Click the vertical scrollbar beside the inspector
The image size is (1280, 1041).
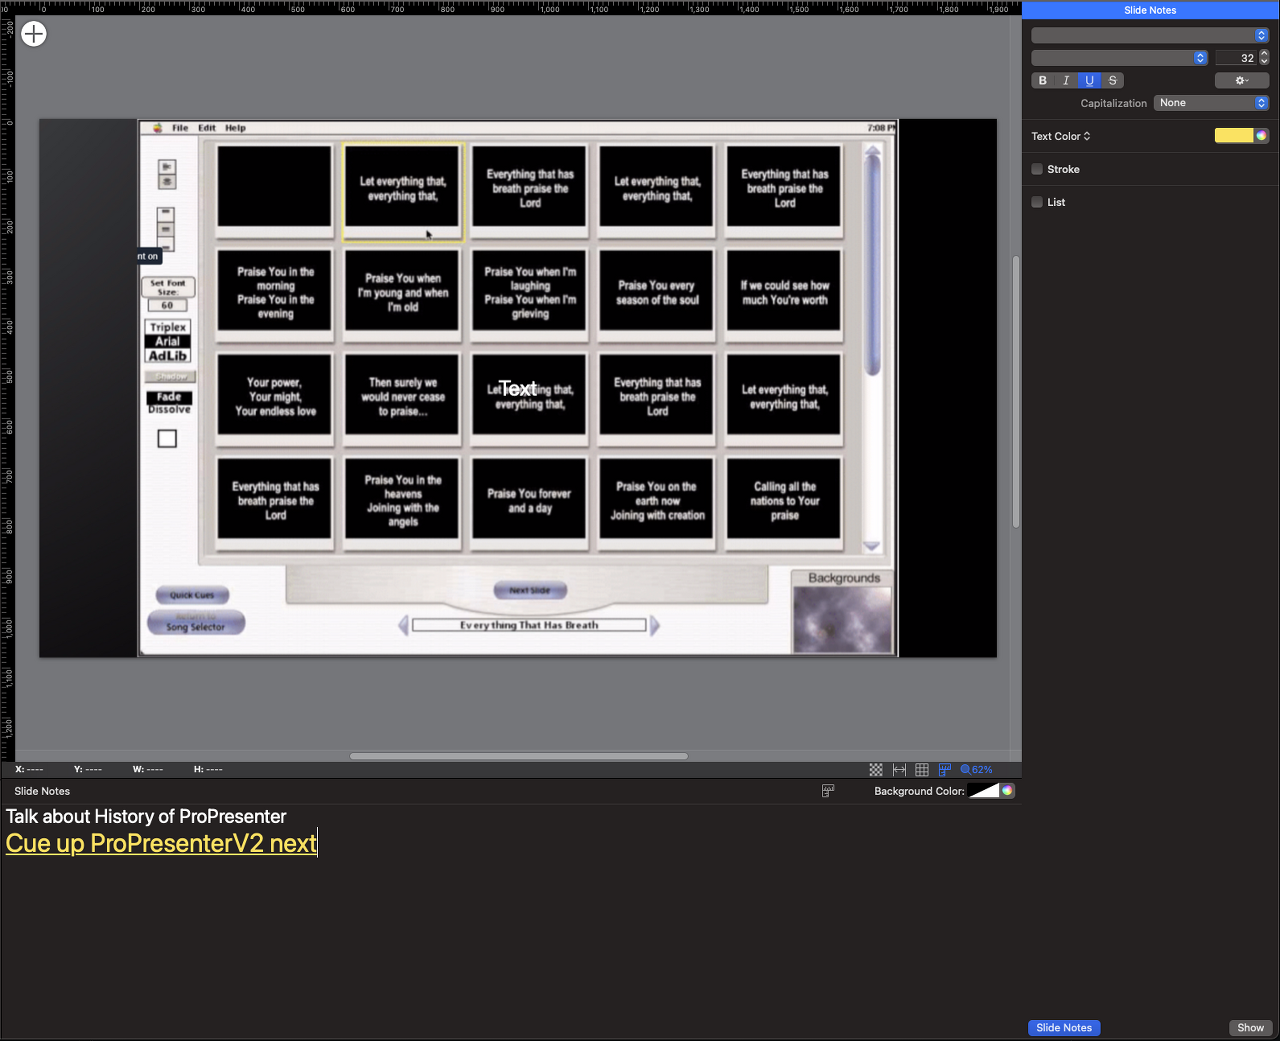[x=1016, y=392]
